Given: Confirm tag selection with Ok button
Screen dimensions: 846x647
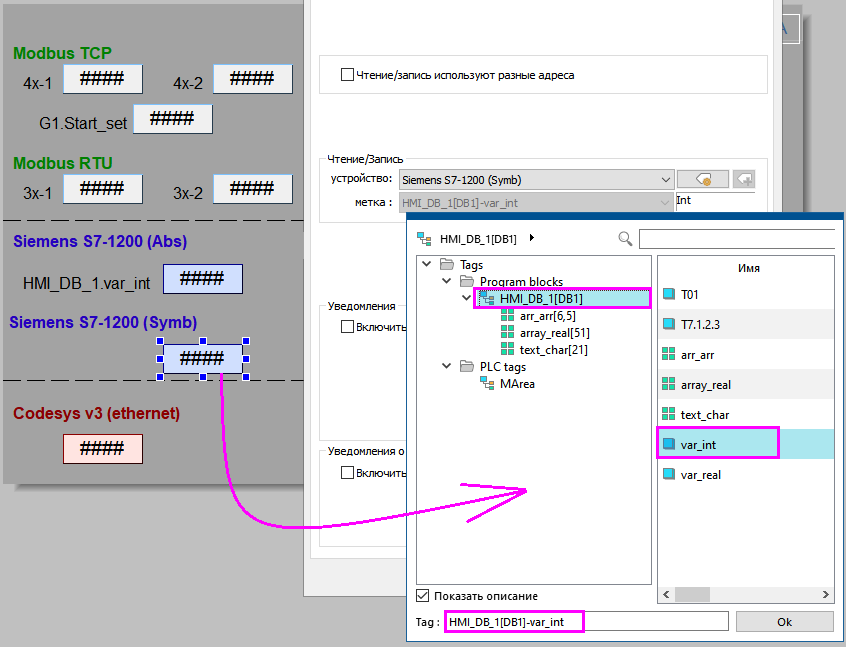Looking at the screenshot, I should (784, 622).
